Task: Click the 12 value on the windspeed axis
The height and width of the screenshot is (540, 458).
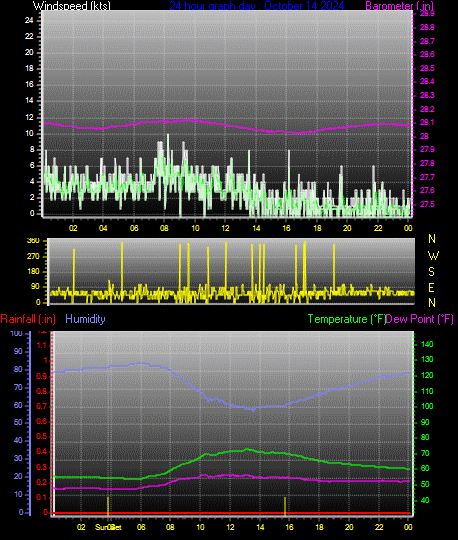Action: pyautogui.click(x=29, y=117)
